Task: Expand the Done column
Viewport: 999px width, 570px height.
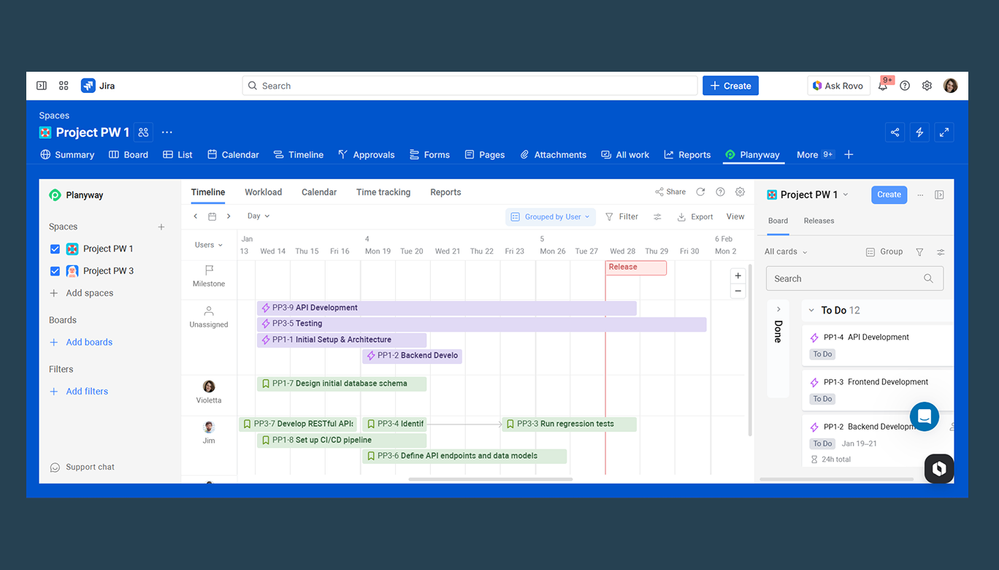Action: coord(778,310)
